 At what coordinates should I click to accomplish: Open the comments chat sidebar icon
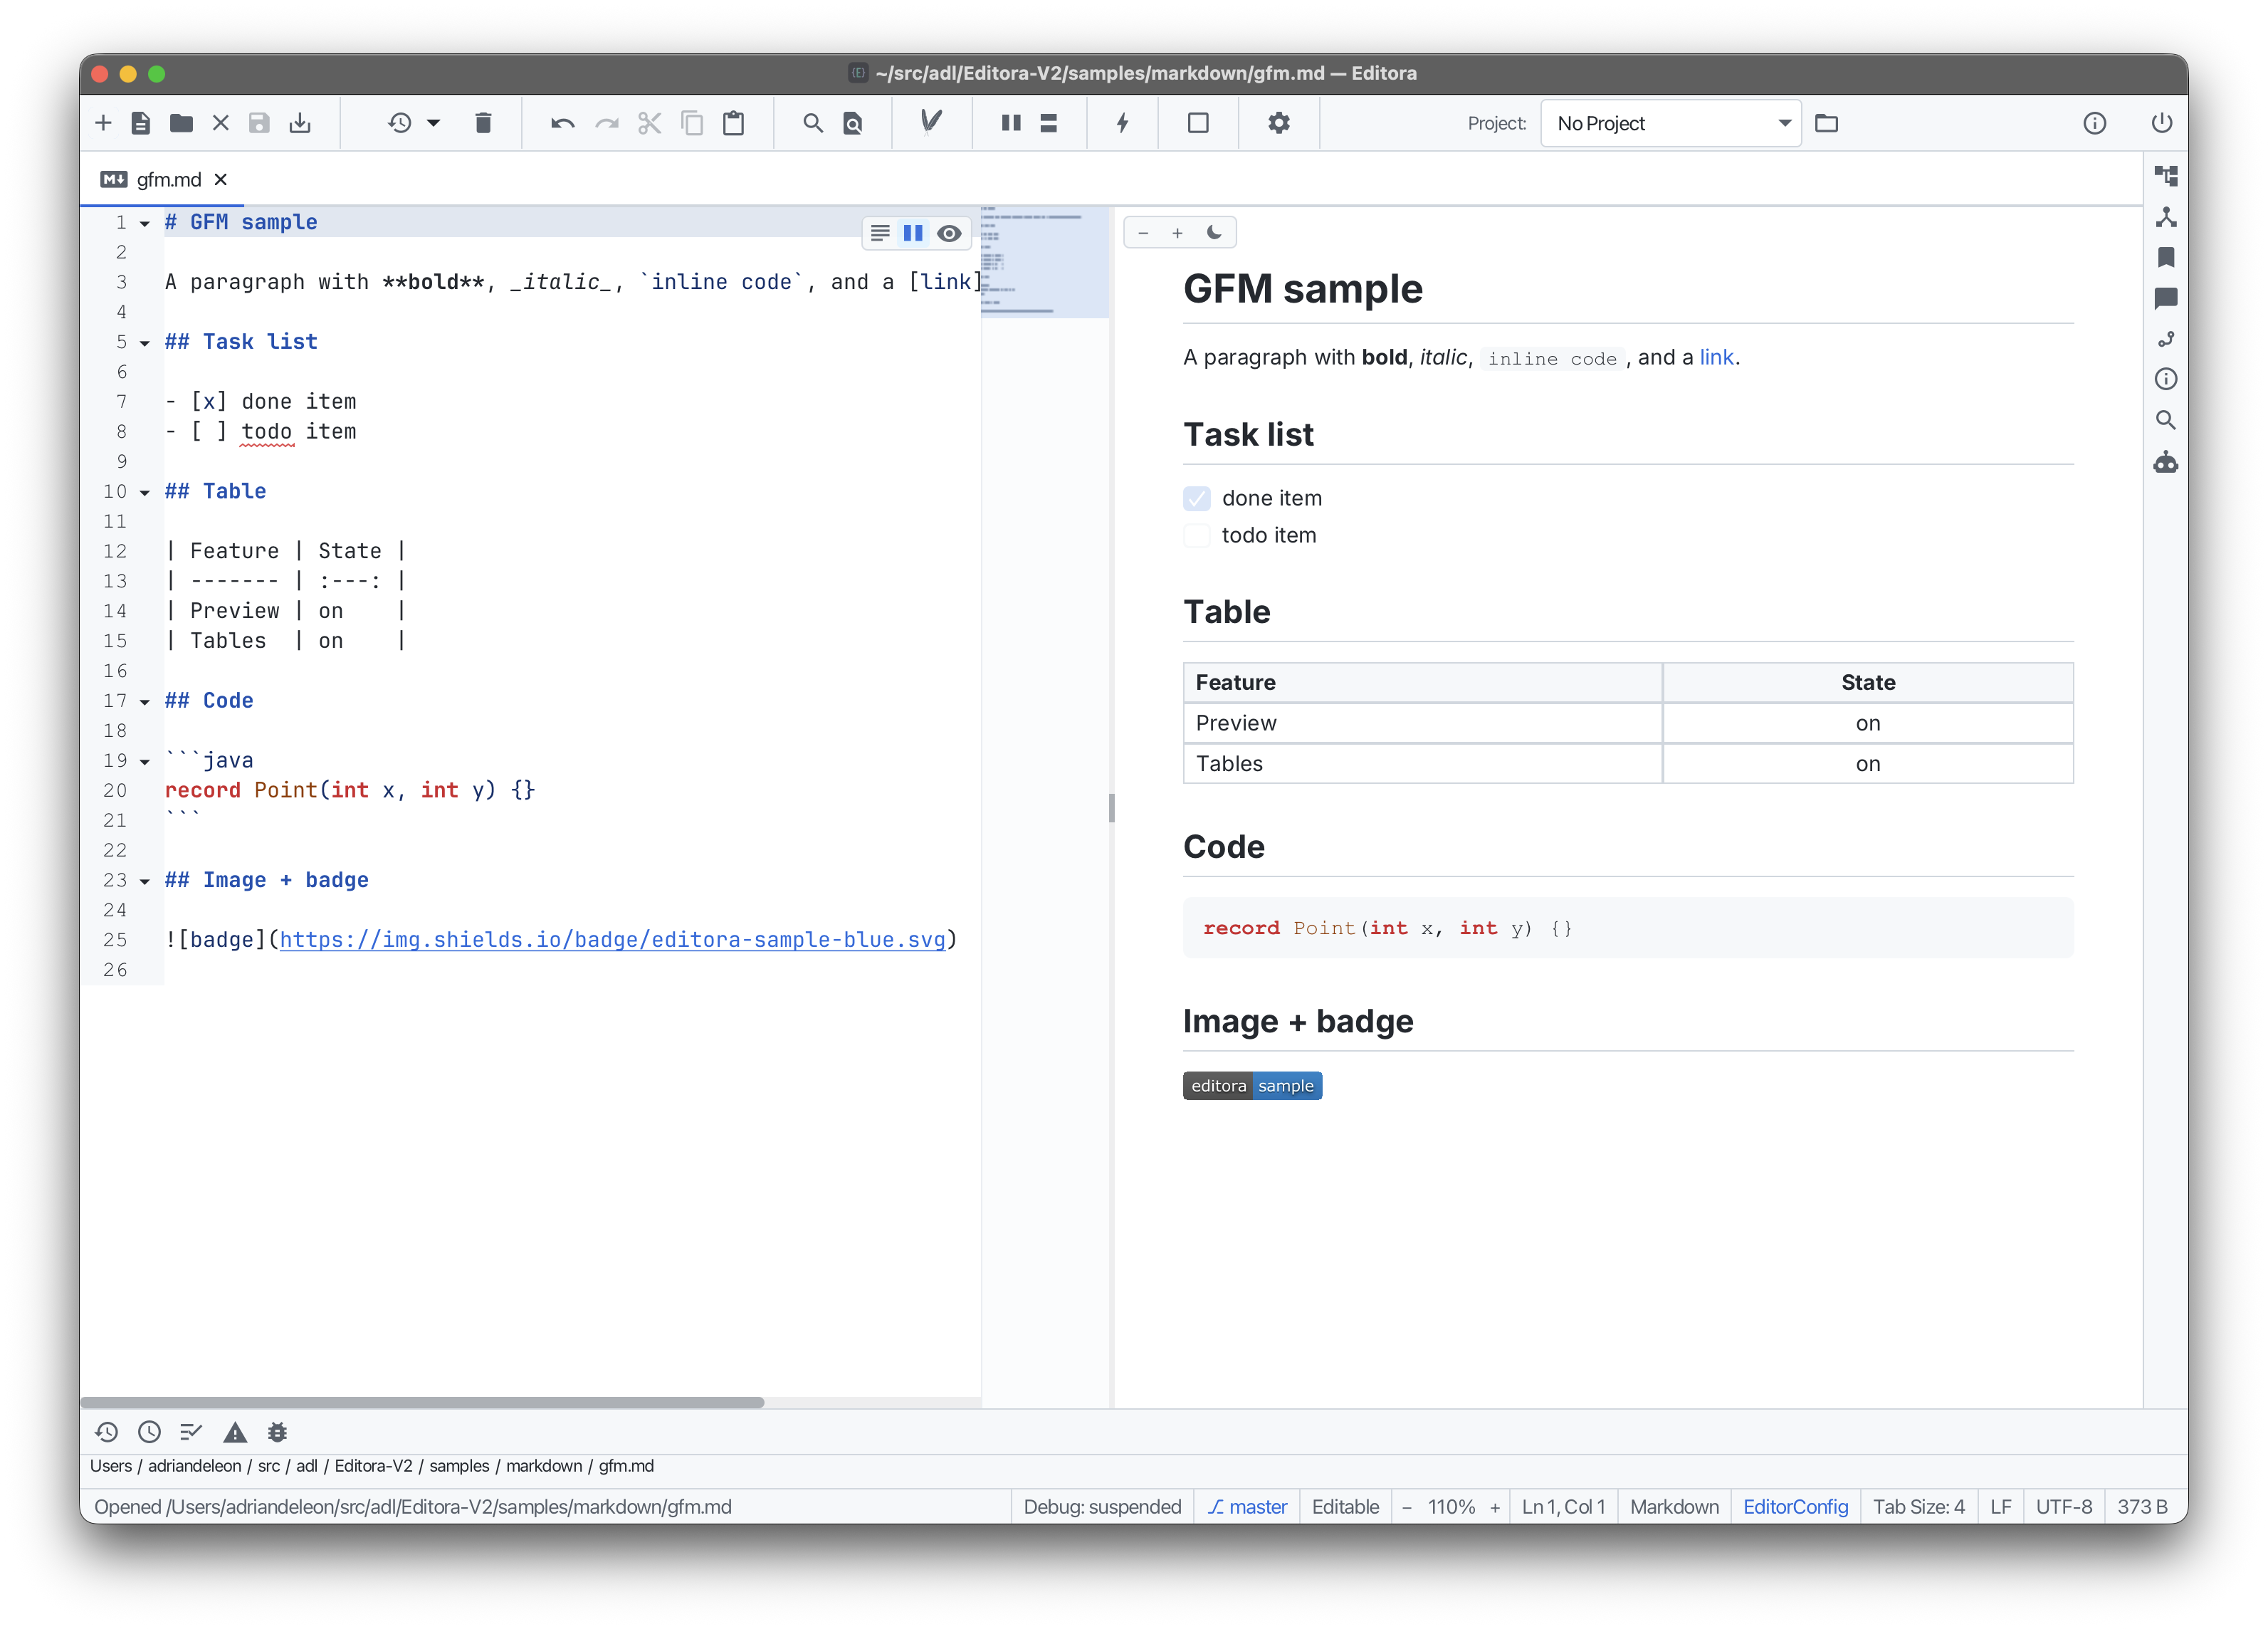(x=2166, y=298)
